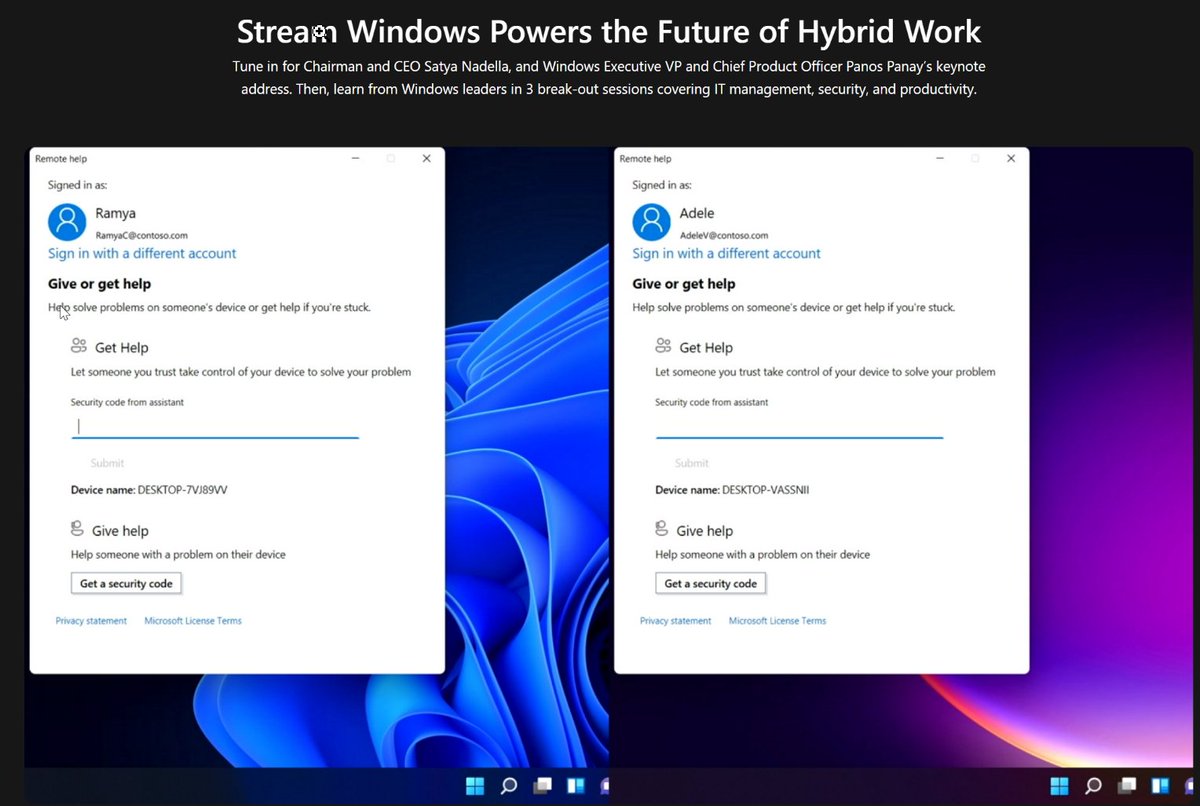The image size is (1200, 806).
Task: Open Microsoft License Terms in Adele's window
Action: pos(778,621)
